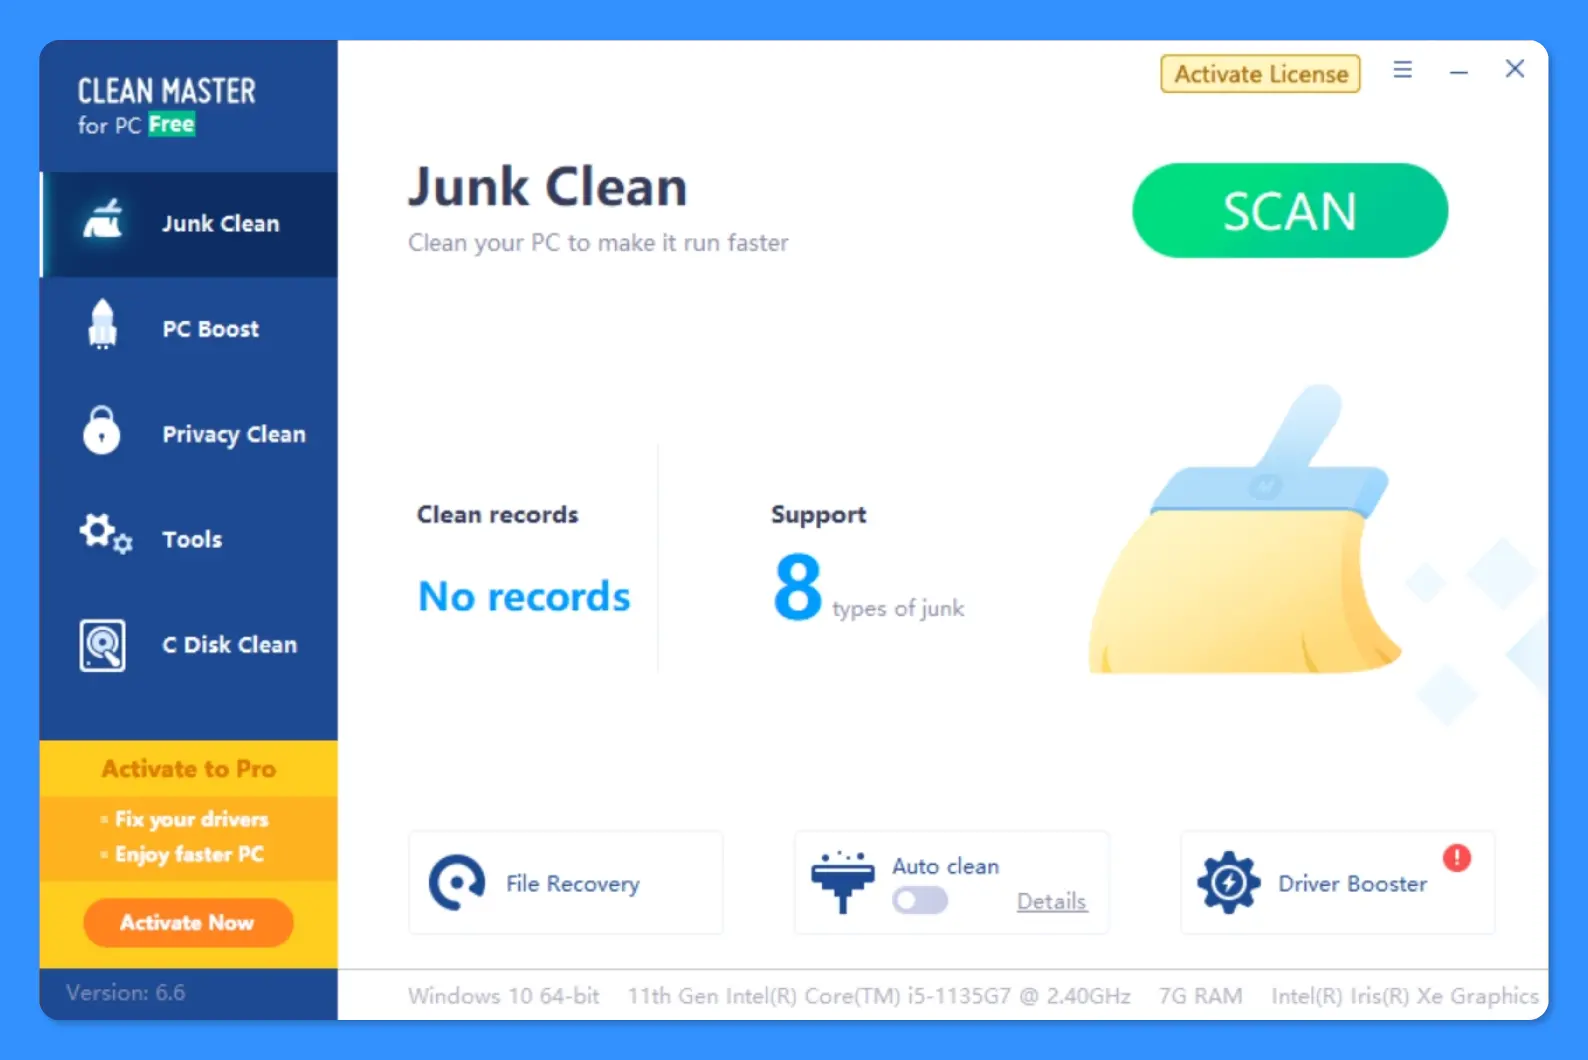Click the orange Activate Now button
The width and height of the screenshot is (1588, 1060).
pos(188,922)
